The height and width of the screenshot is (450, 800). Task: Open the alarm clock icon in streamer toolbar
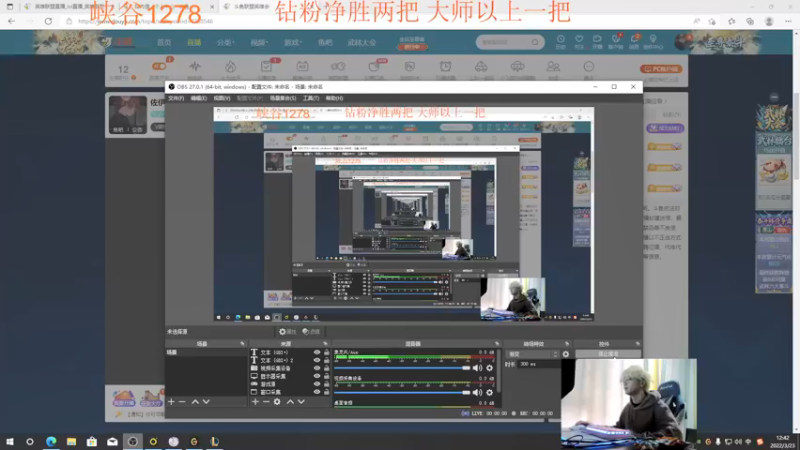coord(445,67)
